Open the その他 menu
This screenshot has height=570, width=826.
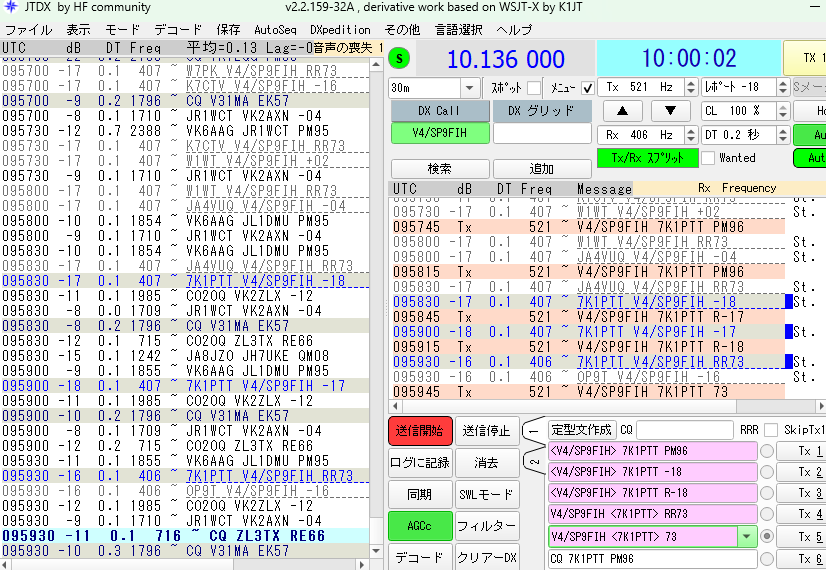[402, 30]
